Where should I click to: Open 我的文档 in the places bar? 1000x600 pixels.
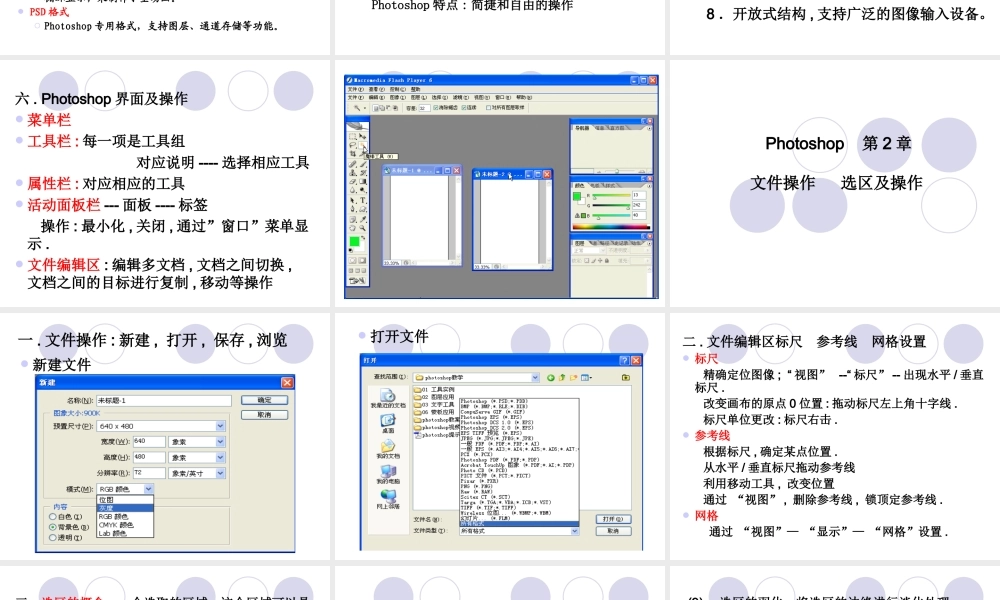click(388, 450)
